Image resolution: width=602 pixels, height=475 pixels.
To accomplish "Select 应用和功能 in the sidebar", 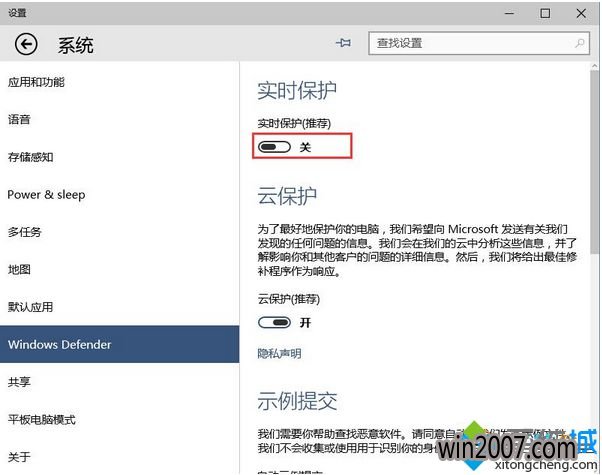I will (x=38, y=82).
